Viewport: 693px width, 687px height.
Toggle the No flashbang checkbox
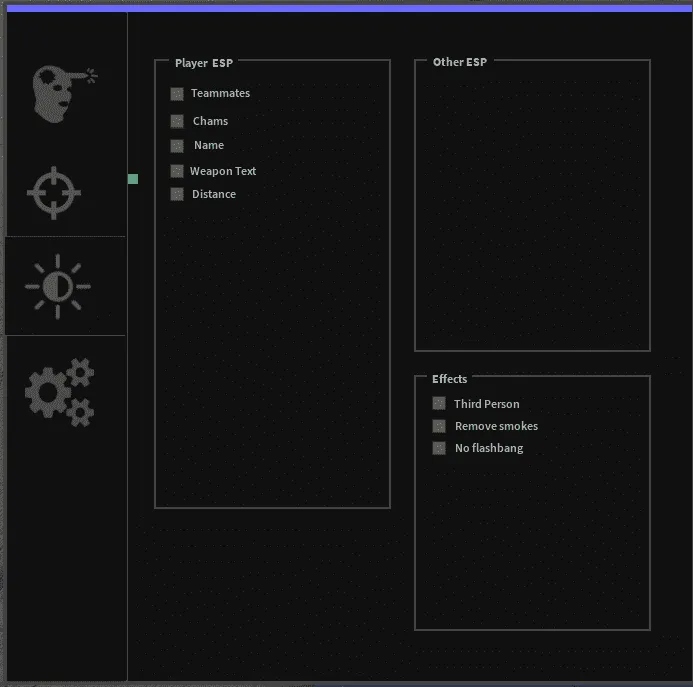[439, 448]
